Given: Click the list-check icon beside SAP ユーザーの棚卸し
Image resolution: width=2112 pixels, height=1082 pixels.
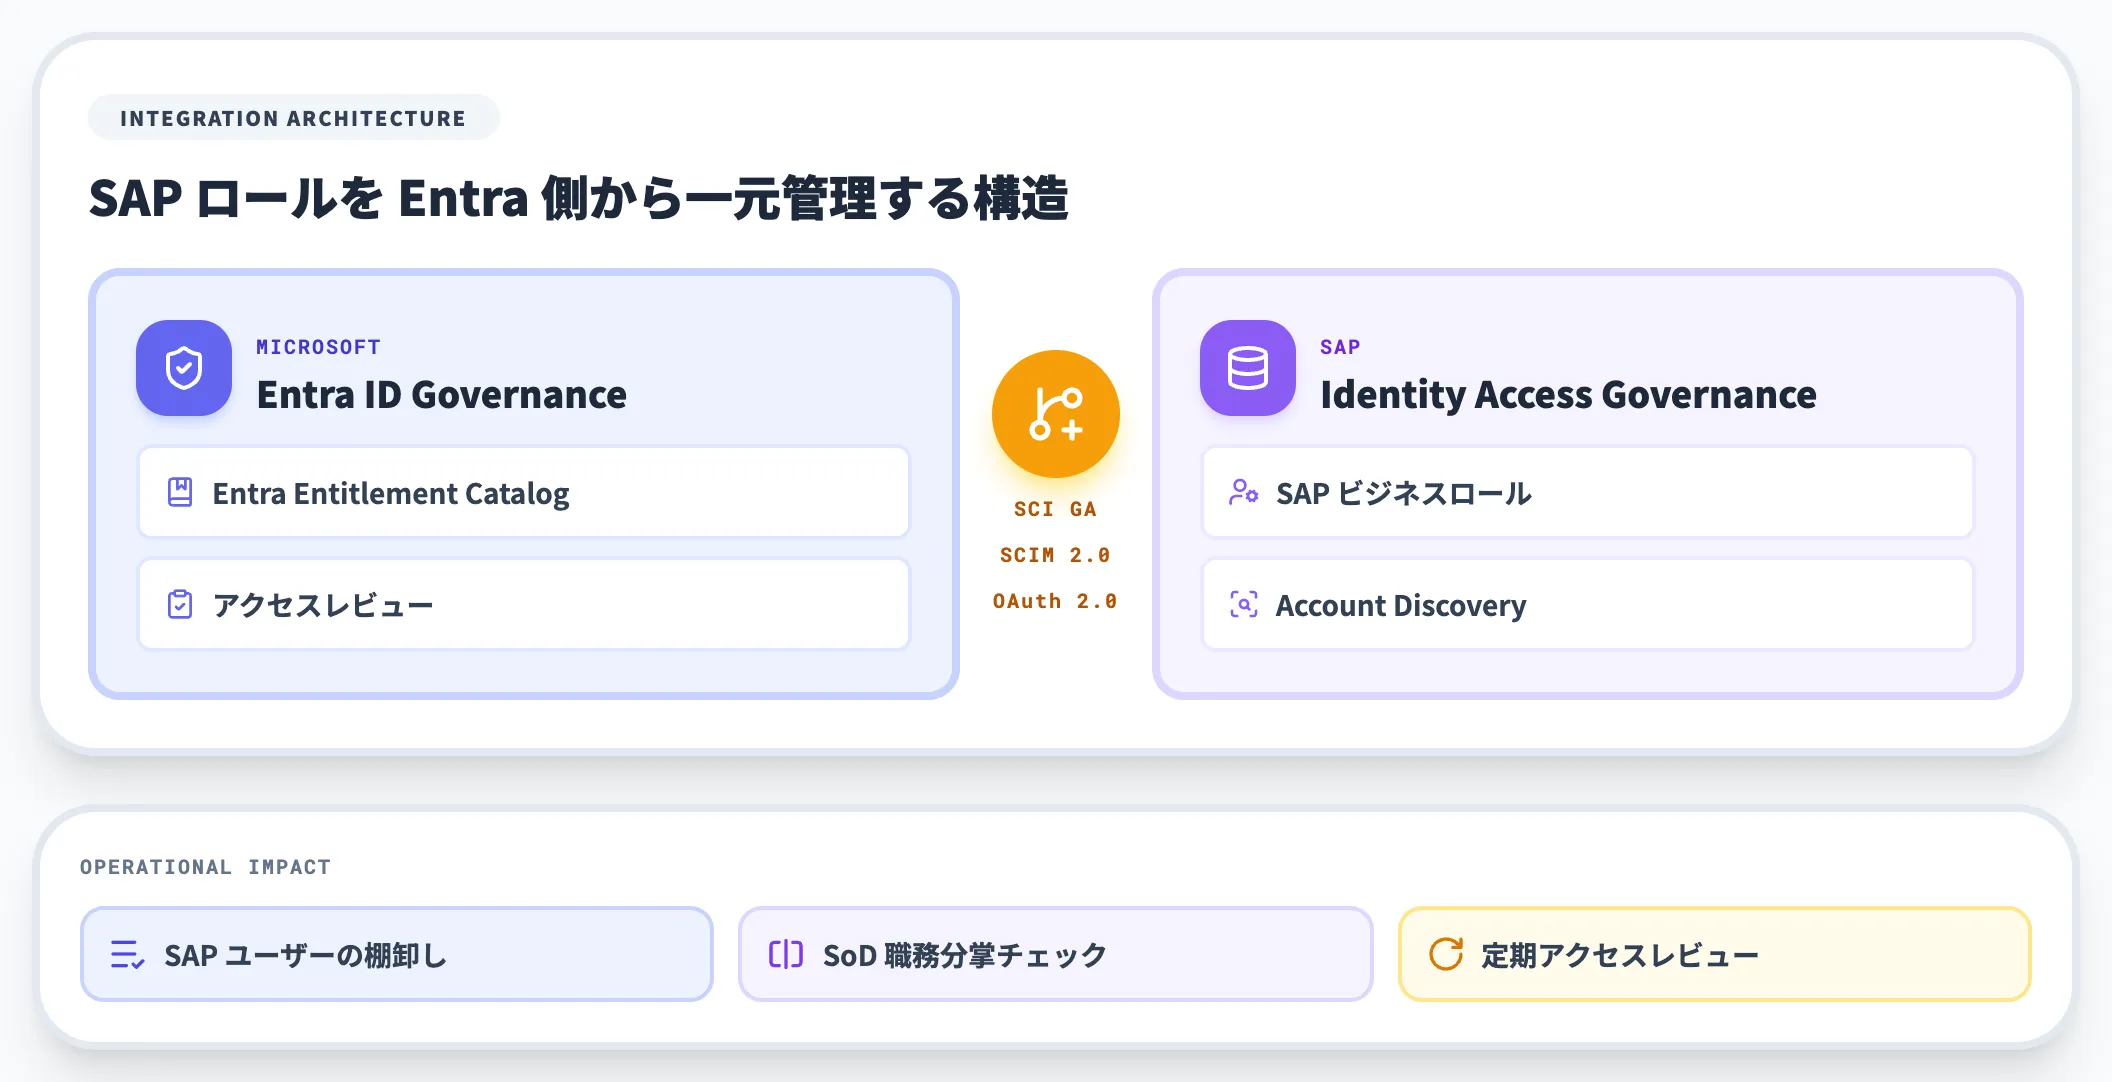Looking at the screenshot, I should [128, 954].
